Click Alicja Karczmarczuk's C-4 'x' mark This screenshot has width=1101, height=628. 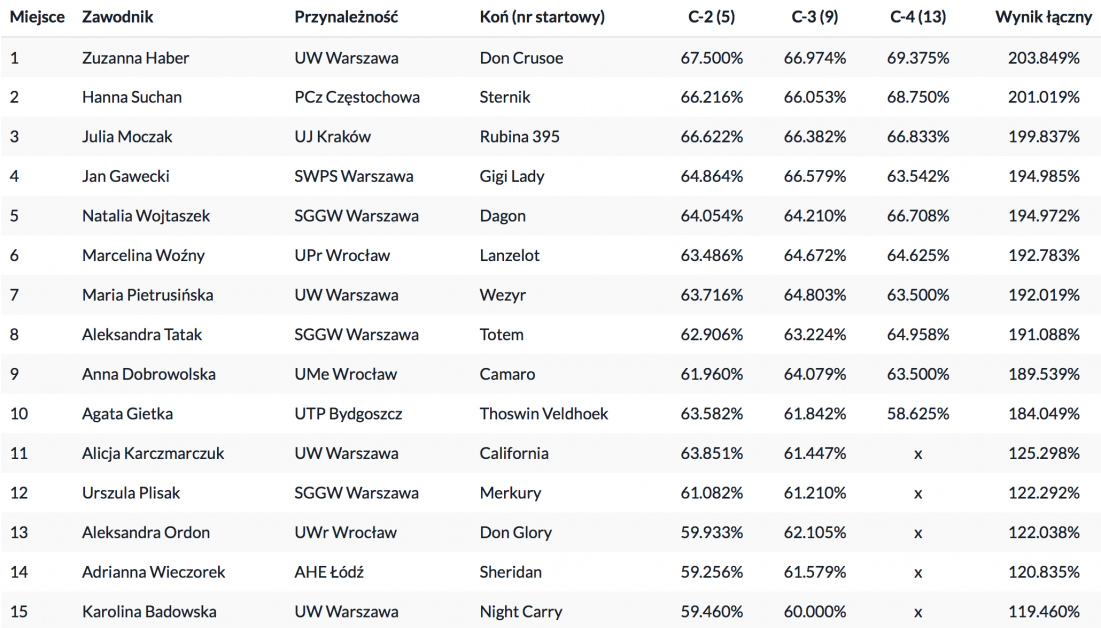click(x=918, y=453)
